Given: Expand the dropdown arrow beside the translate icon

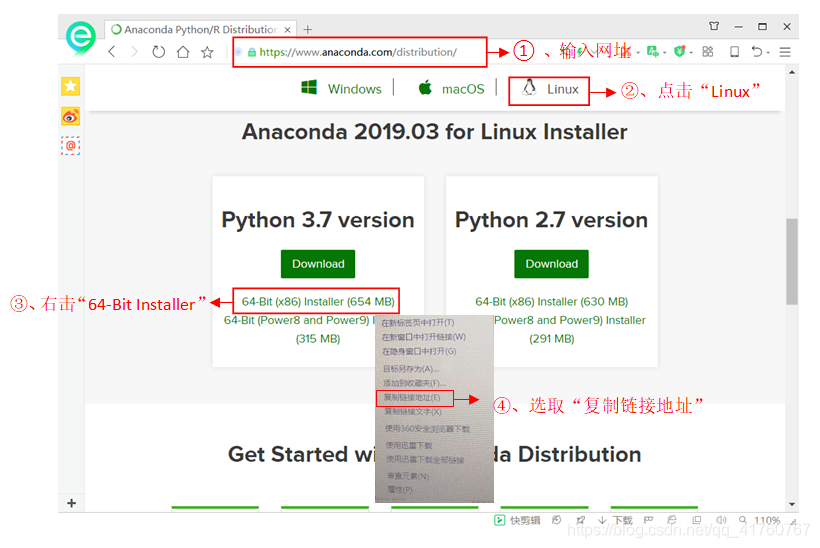Looking at the screenshot, I should [664, 52].
